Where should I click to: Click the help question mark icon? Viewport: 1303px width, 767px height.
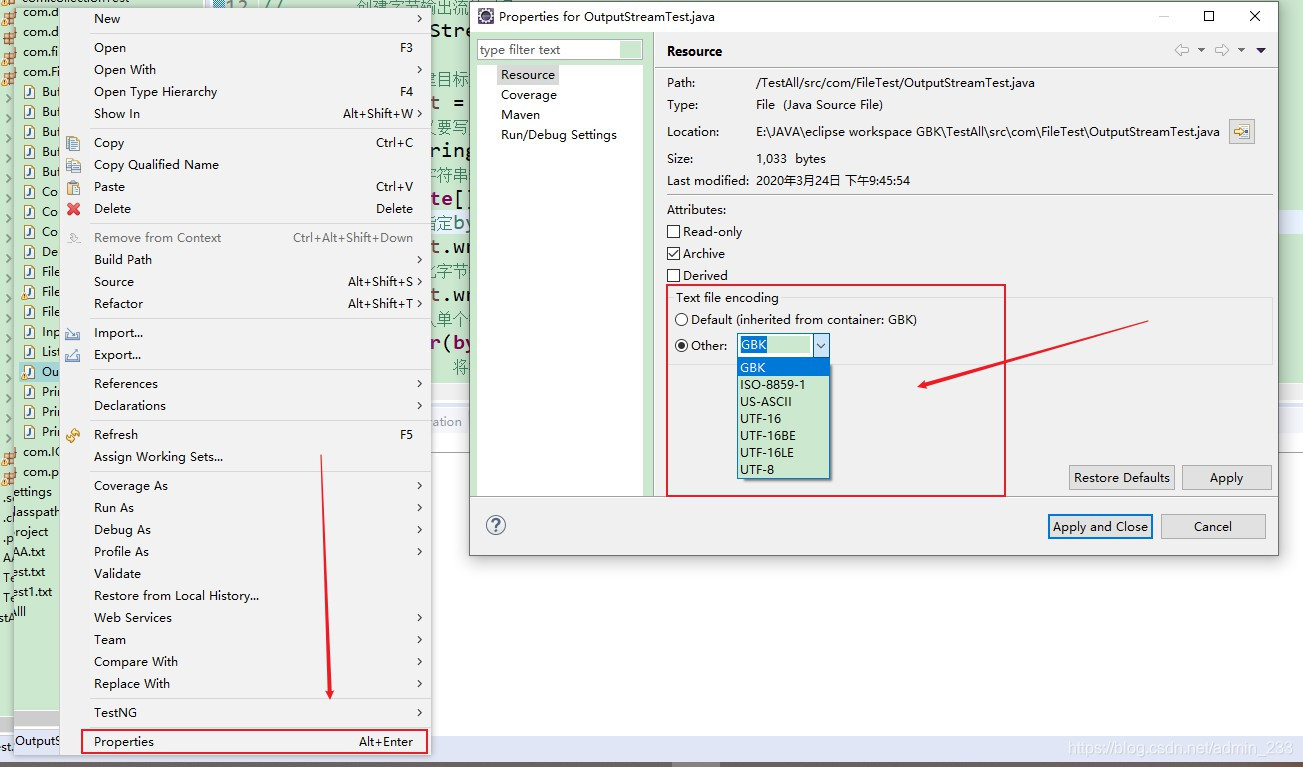pyautogui.click(x=496, y=526)
